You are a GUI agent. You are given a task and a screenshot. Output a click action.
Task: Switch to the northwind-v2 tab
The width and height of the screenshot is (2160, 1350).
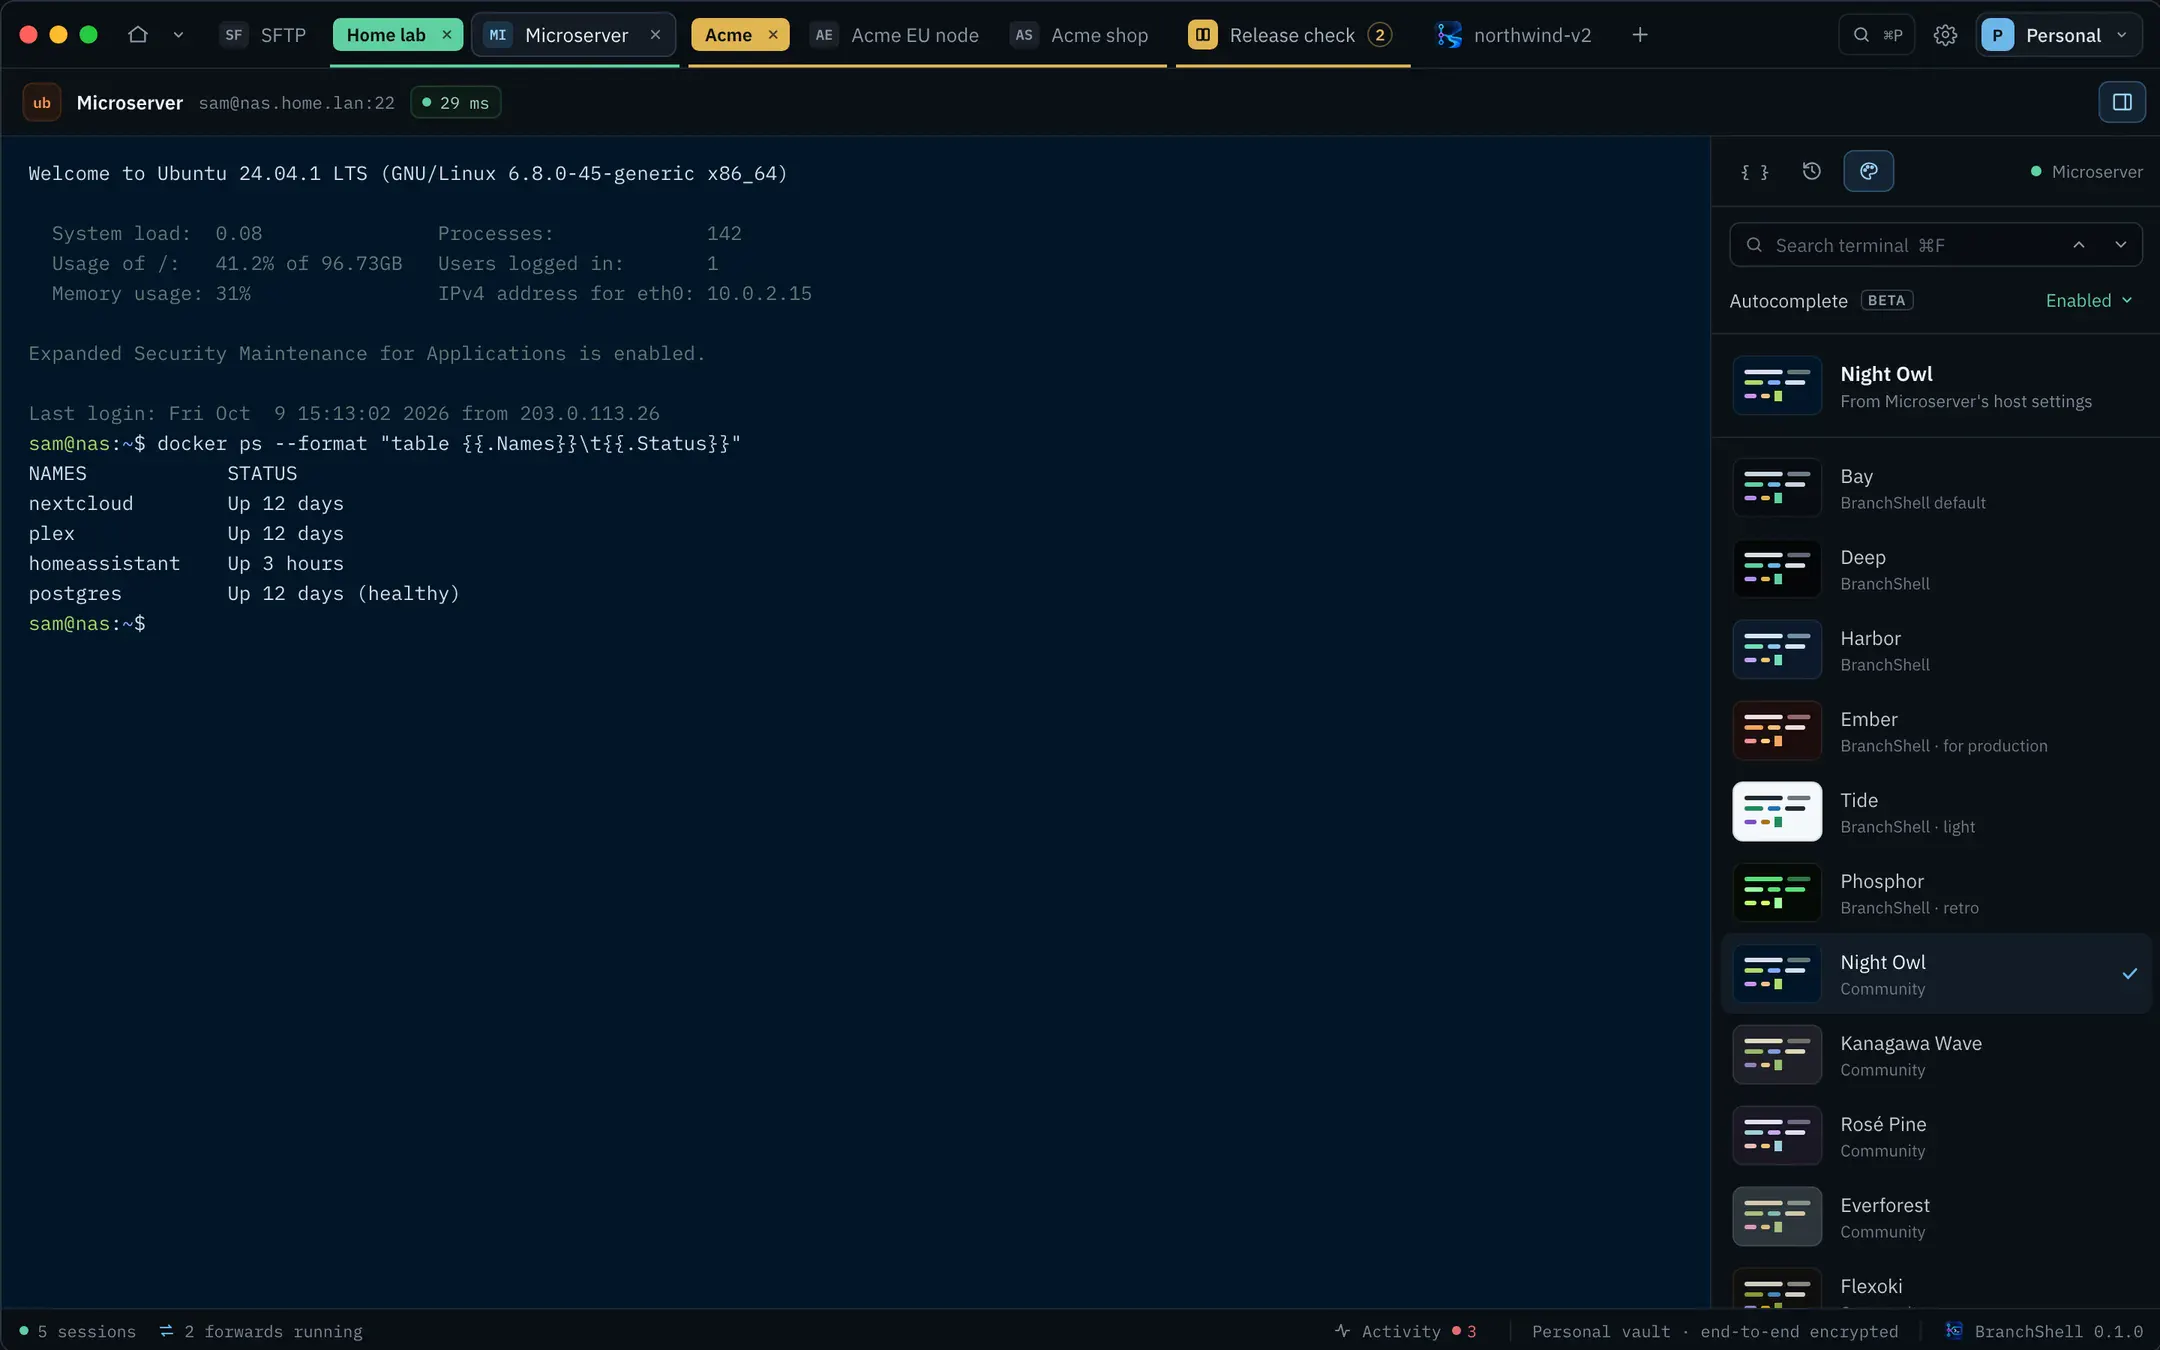tap(1514, 35)
